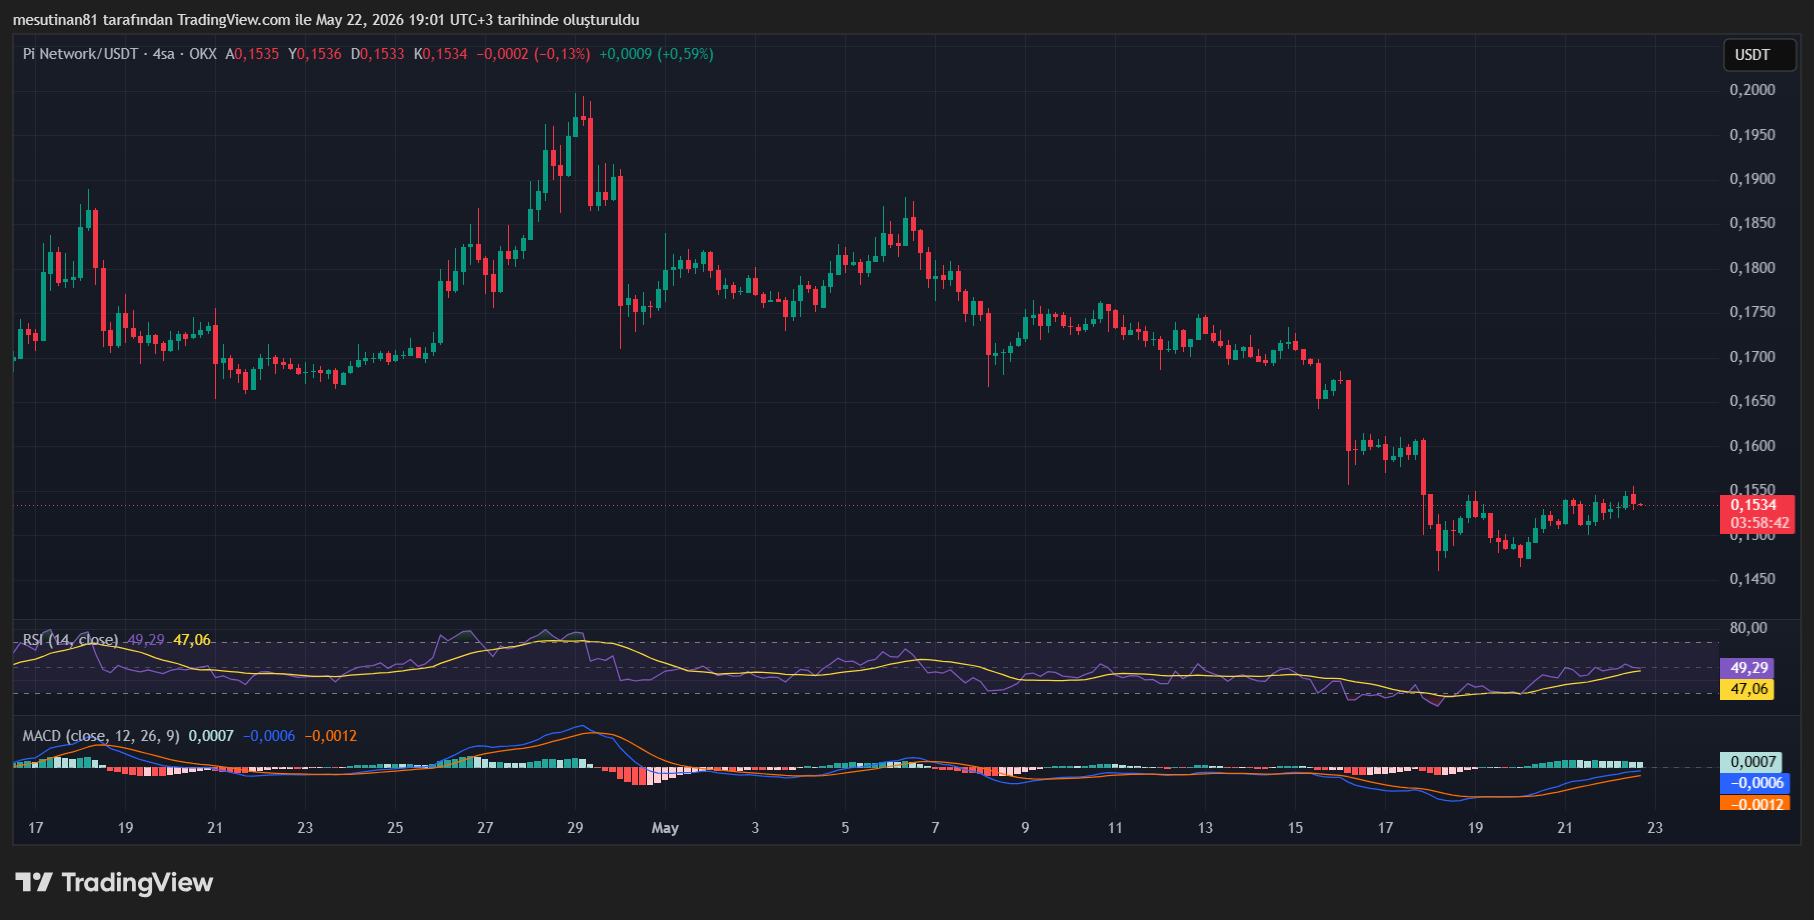The width and height of the screenshot is (1814, 920).
Task: Click the red 0,1534 current price badge
Action: [x=1755, y=505]
